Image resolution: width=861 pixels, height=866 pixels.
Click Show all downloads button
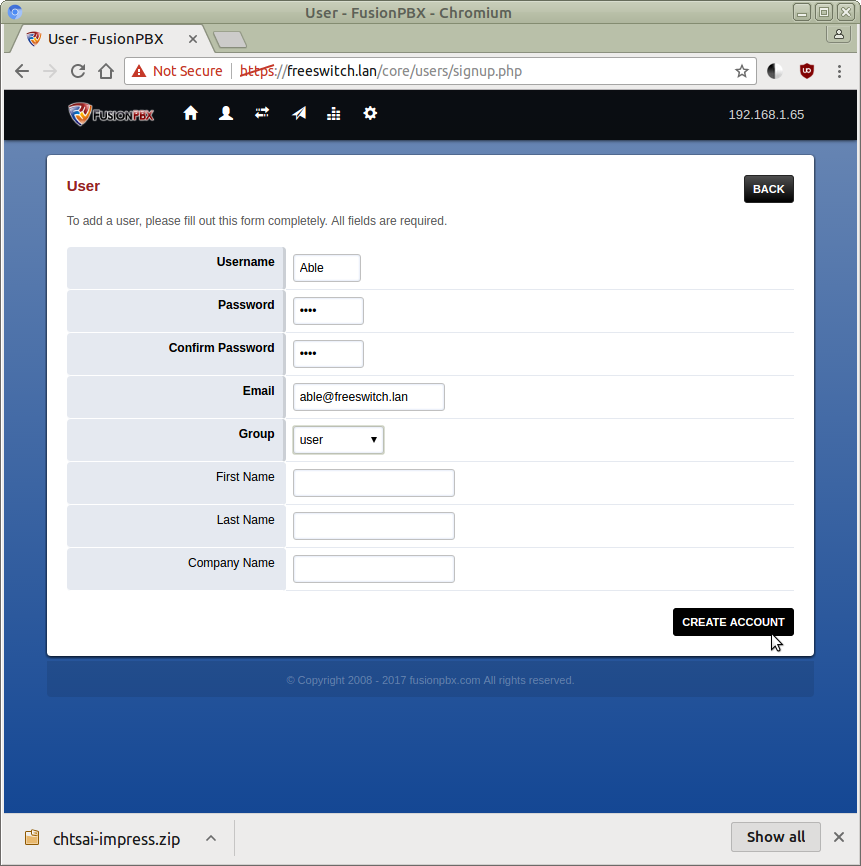(775, 837)
